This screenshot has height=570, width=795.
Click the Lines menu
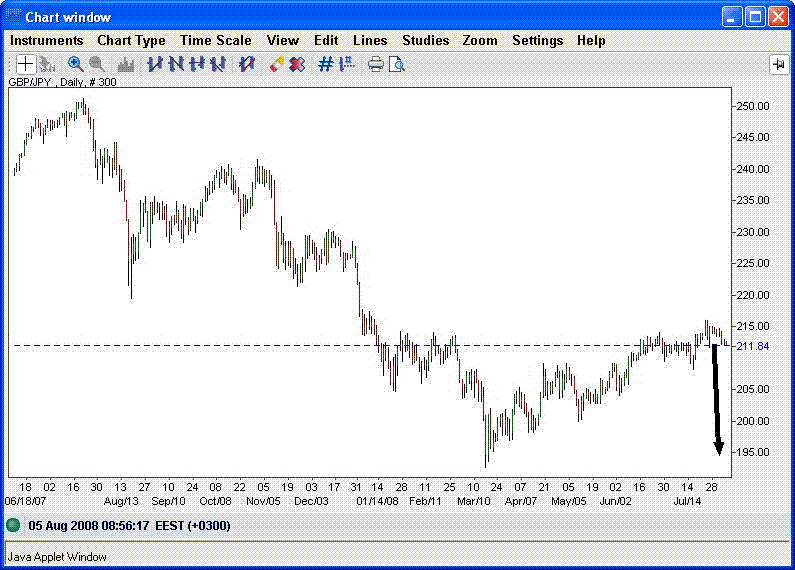[x=370, y=40]
